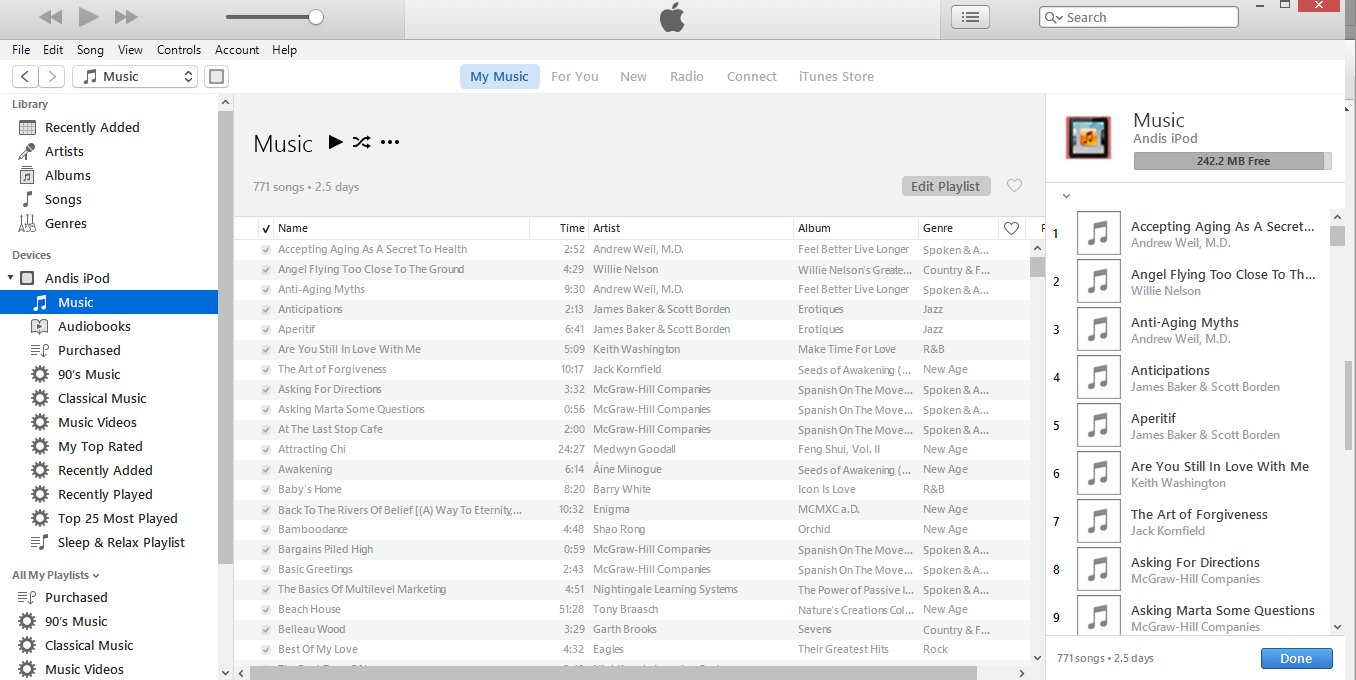Click the Andis iPod thumbnail image
This screenshot has height=680, width=1356.
(x=1088, y=138)
